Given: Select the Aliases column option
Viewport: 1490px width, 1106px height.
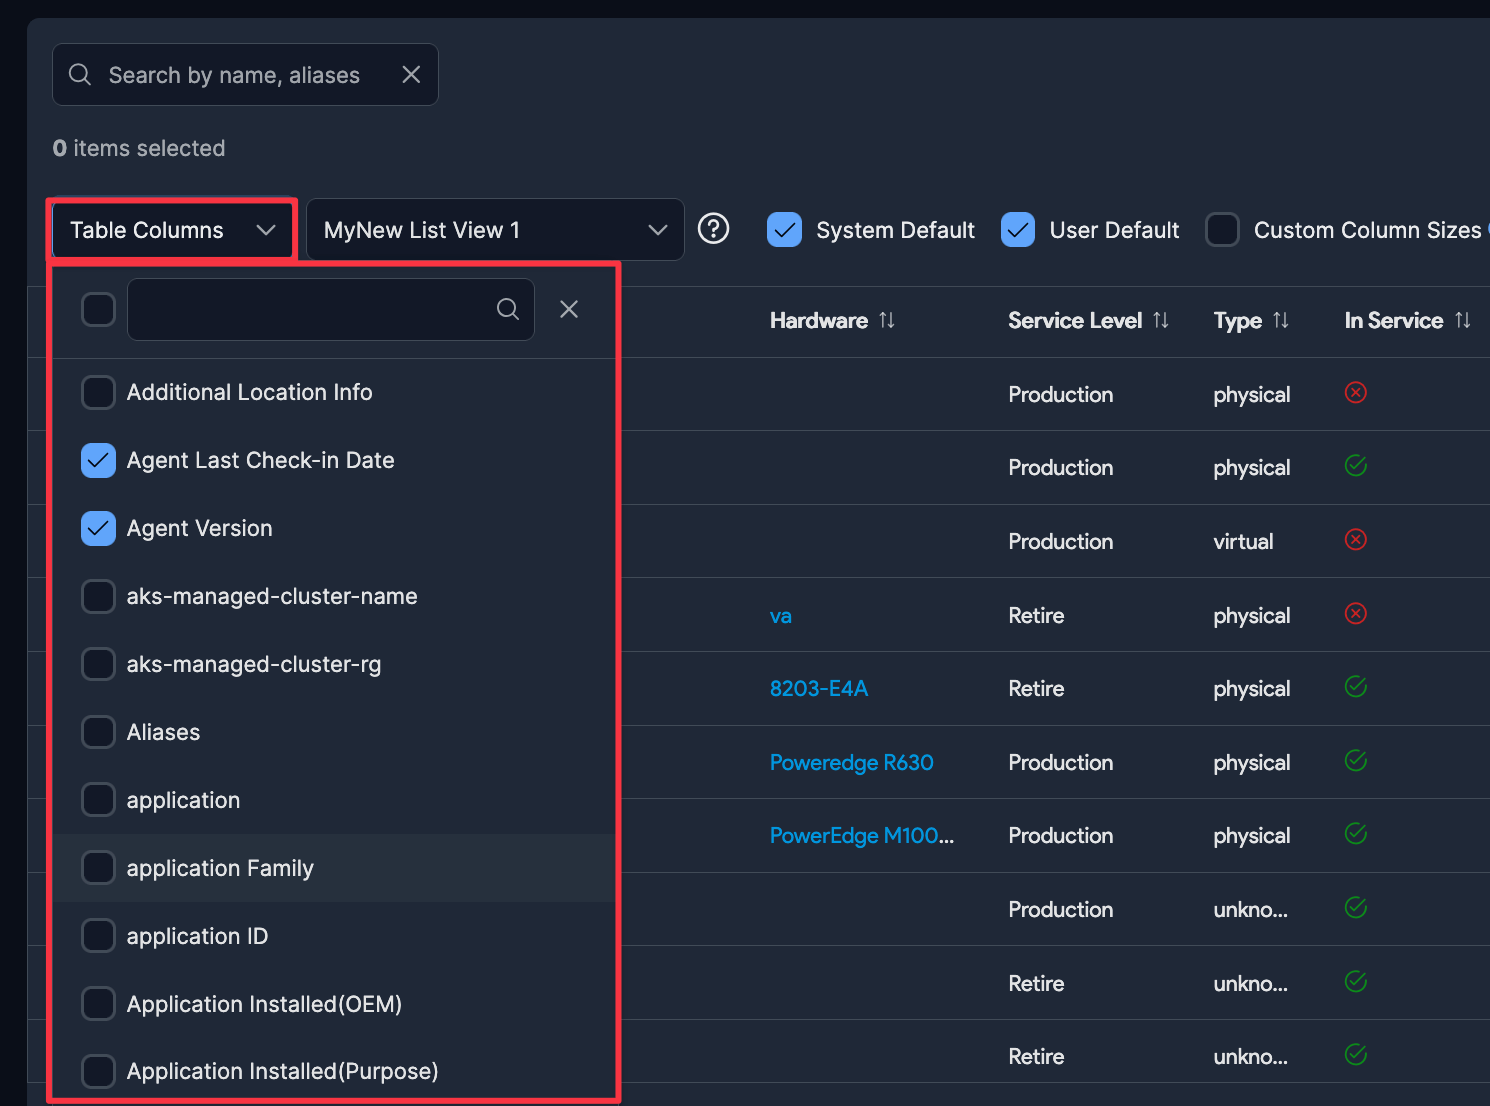Looking at the screenshot, I should point(98,732).
